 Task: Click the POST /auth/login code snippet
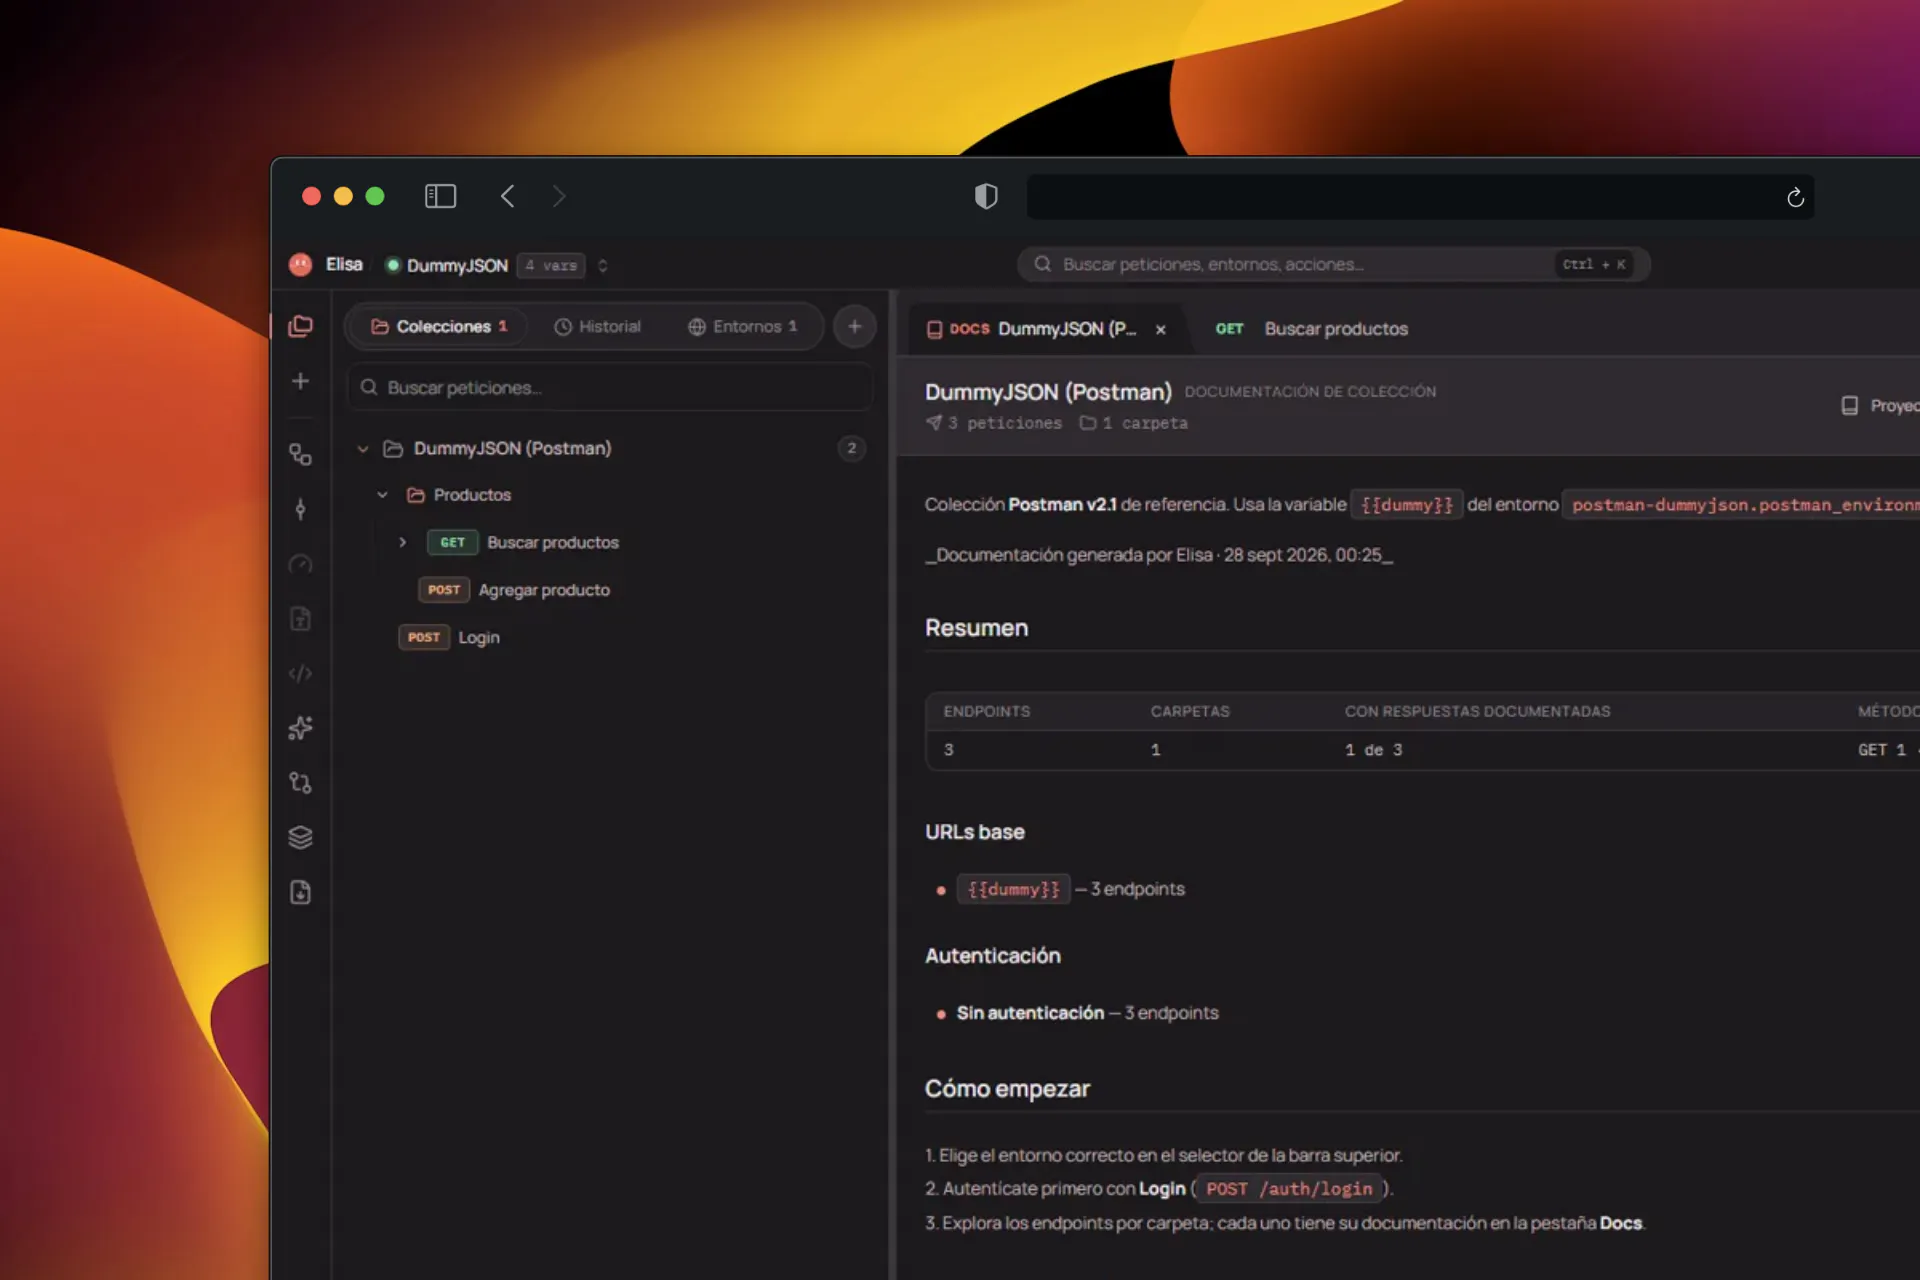pos(1289,1188)
